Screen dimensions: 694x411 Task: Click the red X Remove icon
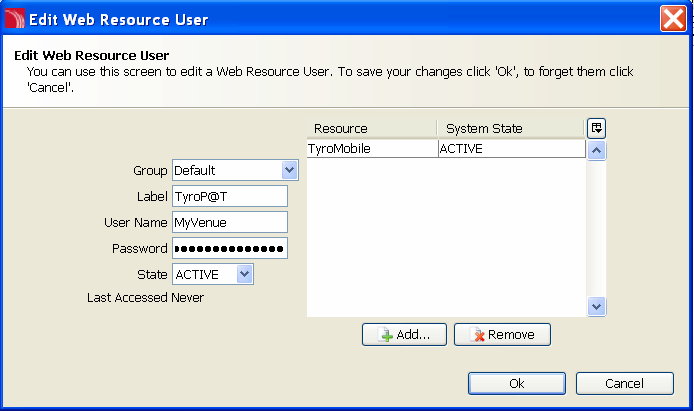[478, 335]
